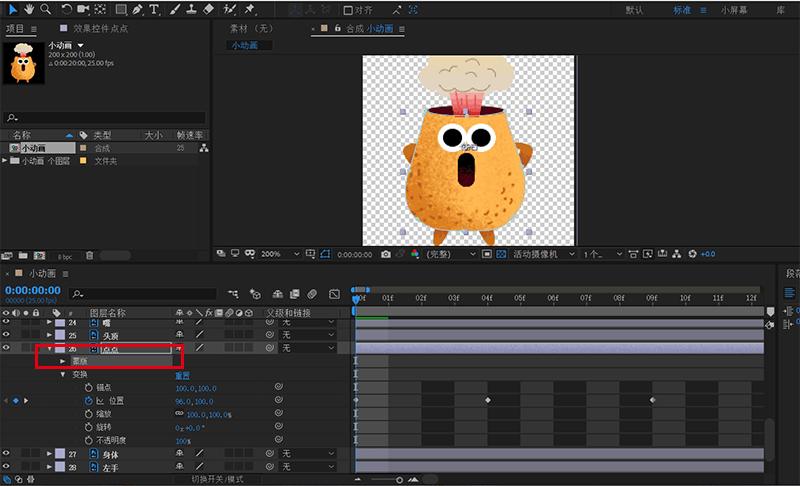The image size is (800, 486).
Task: Select the Zoom magnifier tool
Action: click(x=47, y=9)
